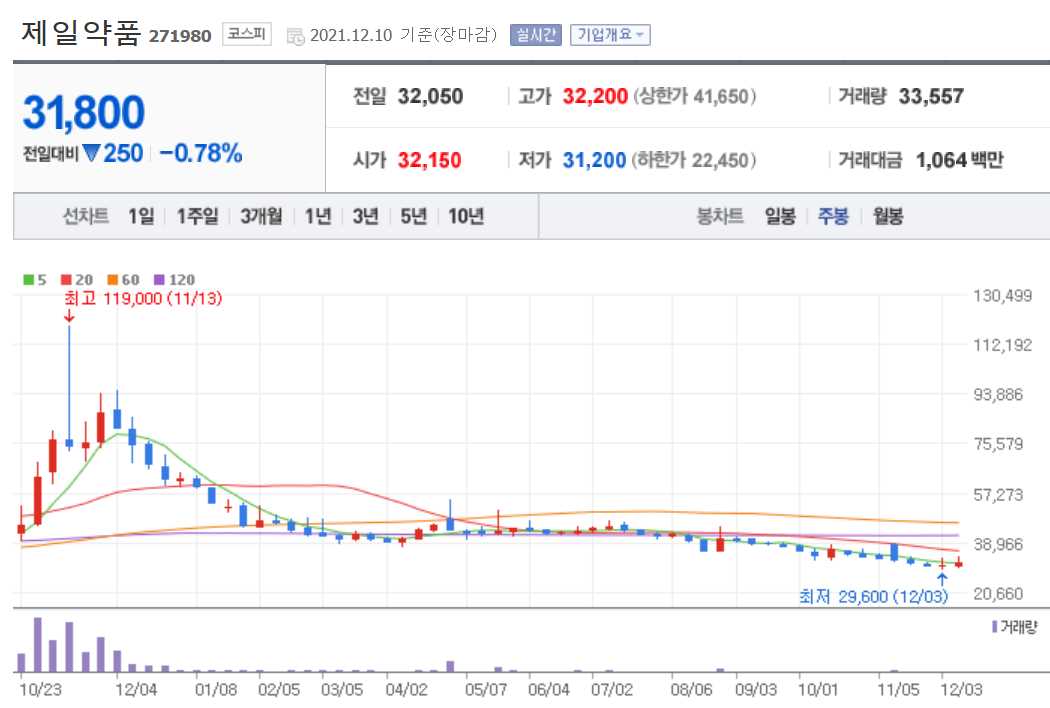This screenshot has height=708, width=1050.
Task: Select the 3개월 period option
Action: coord(261,215)
